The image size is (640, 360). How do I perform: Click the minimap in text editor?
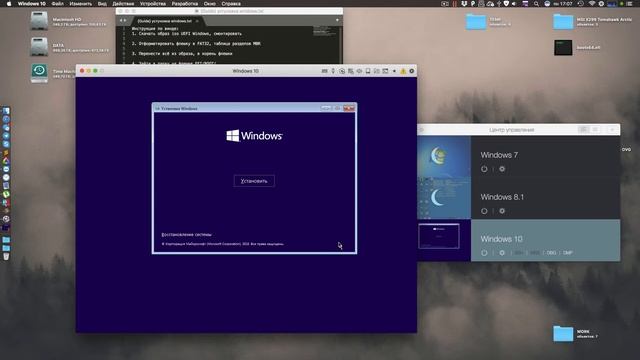(x=325, y=31)
